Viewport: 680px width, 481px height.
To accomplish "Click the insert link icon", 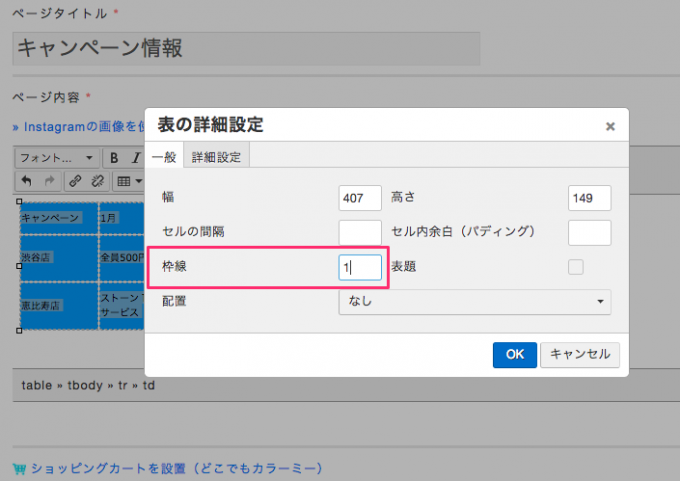I will 75,180.
